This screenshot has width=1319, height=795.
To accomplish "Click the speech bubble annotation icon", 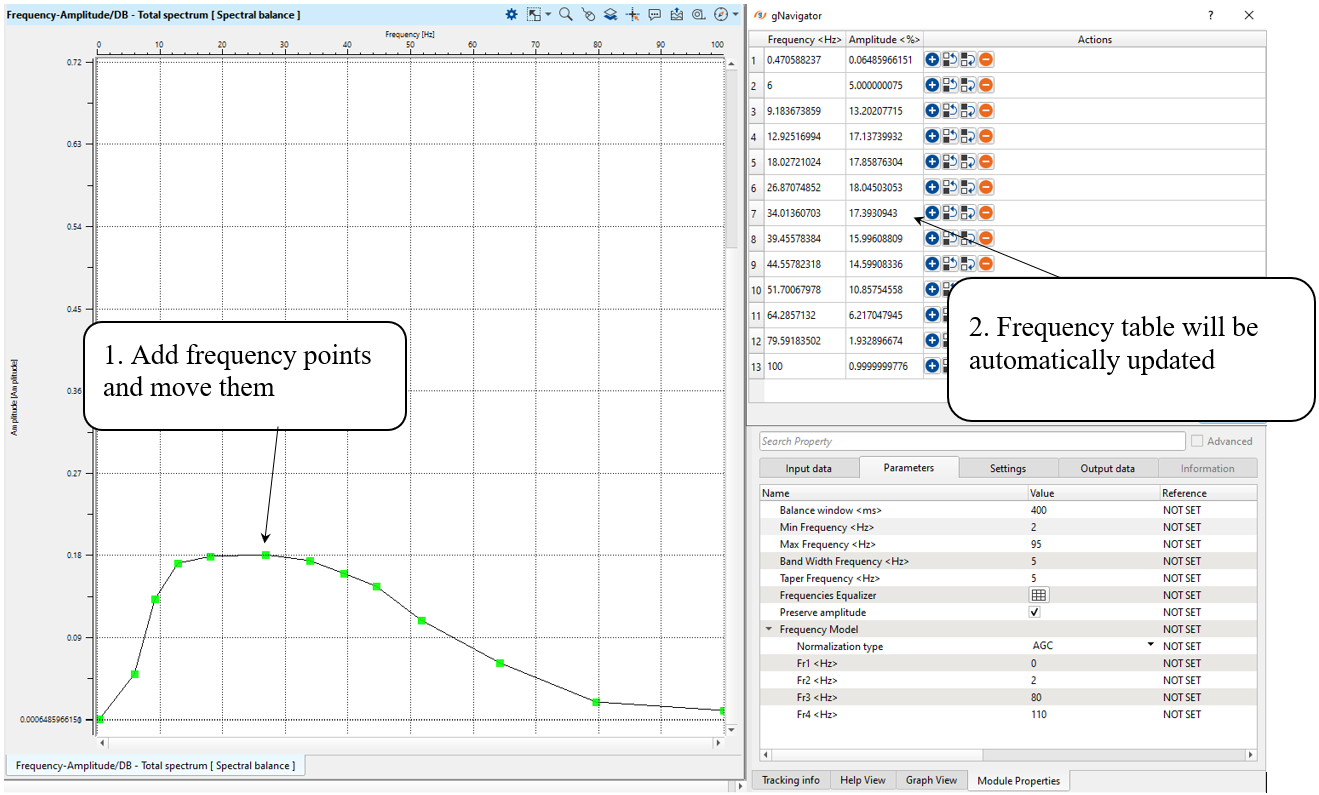I will [x=654, y=15].
